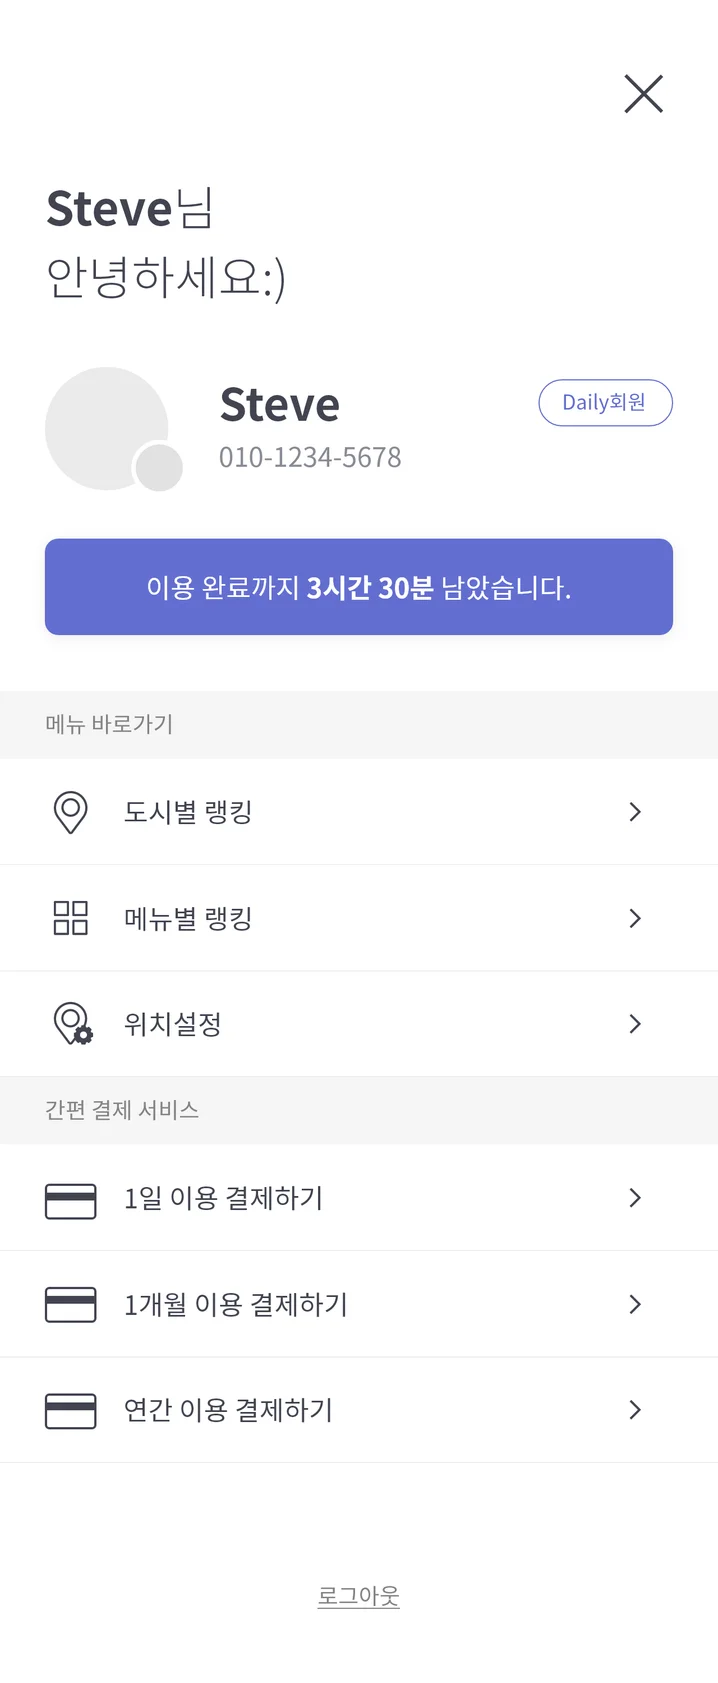Click the remaining time banner showing 3시간 30분
This screenshot has width=718, height=1683.
click(358, 587)
